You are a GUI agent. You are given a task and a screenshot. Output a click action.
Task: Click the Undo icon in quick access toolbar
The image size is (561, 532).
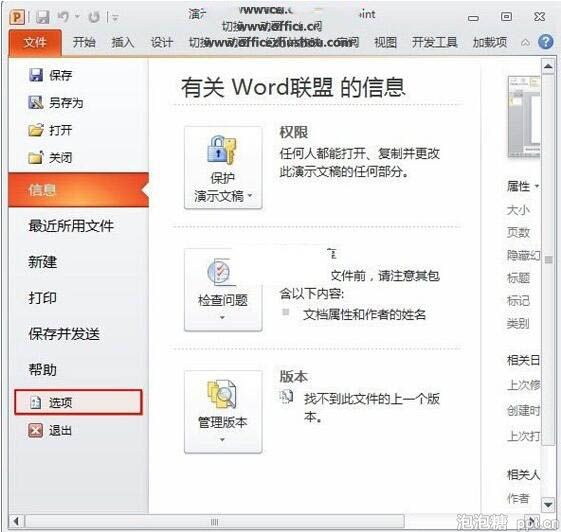(x=64, y=17)
